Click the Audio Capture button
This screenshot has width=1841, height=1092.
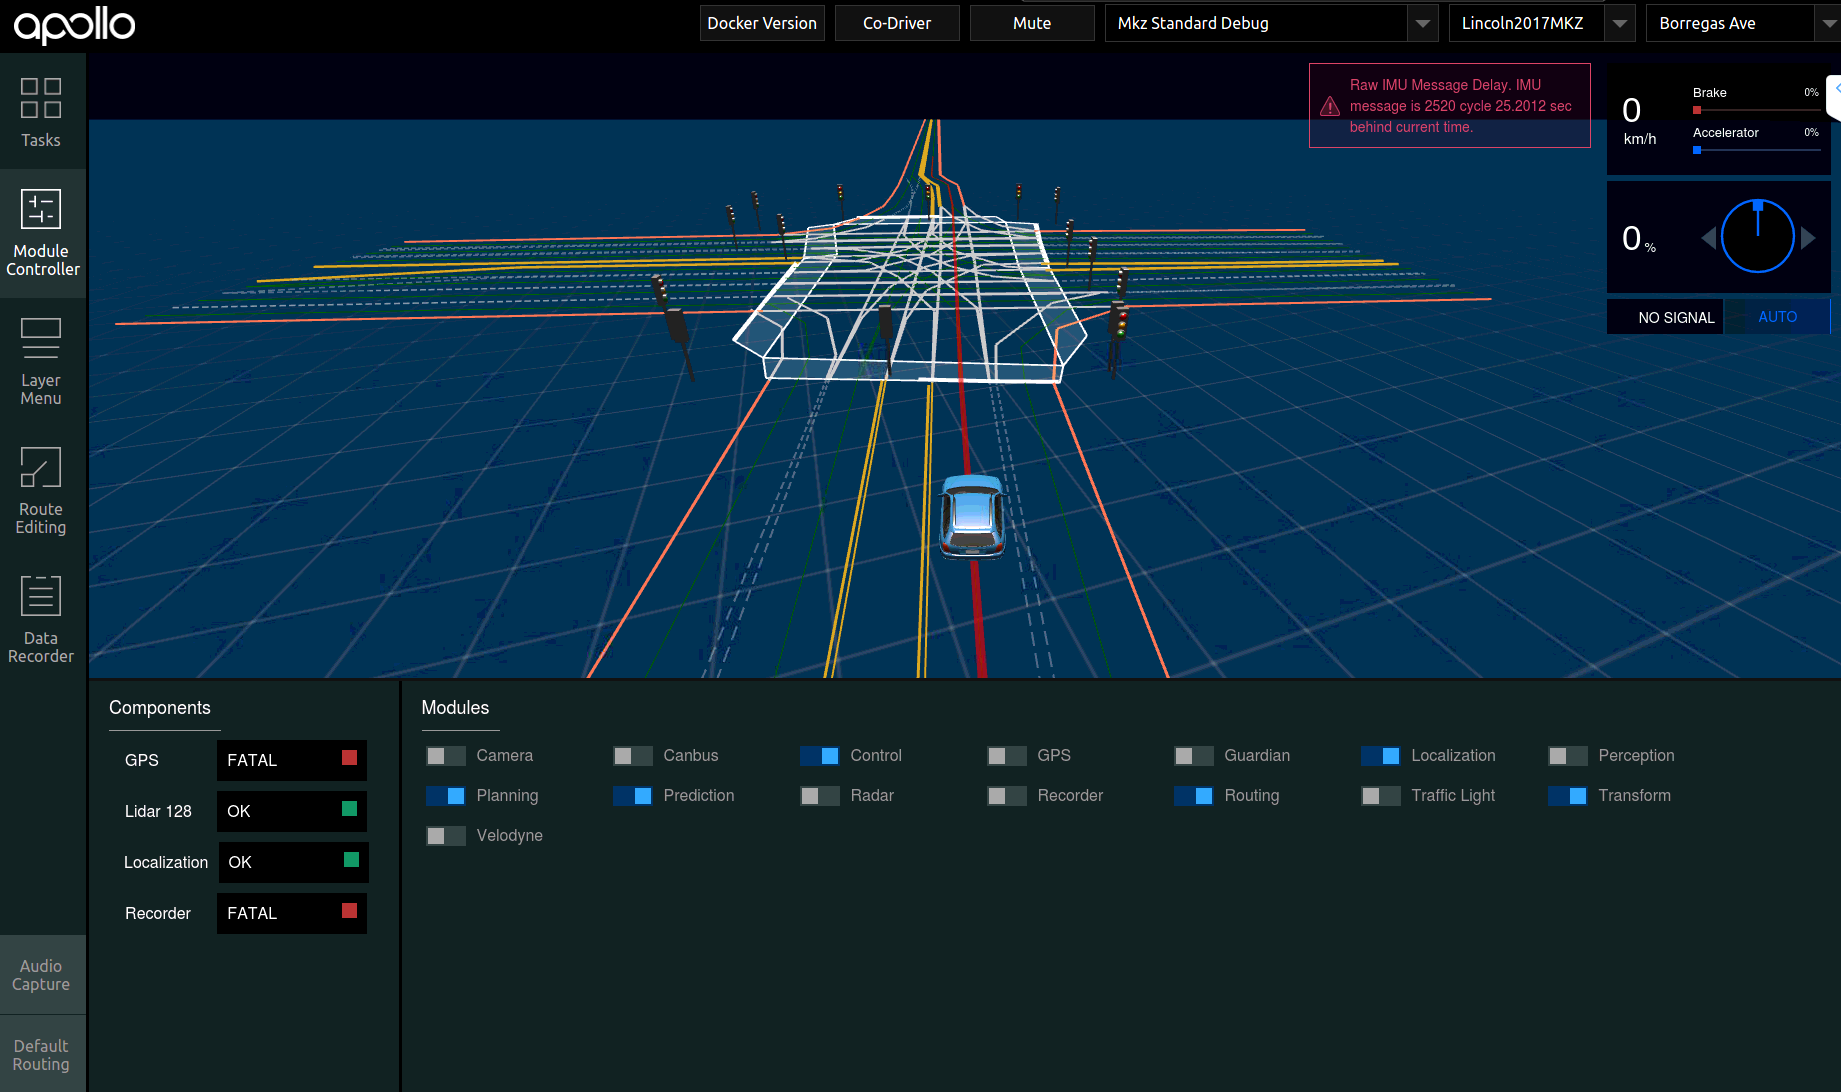coord(42,975)
